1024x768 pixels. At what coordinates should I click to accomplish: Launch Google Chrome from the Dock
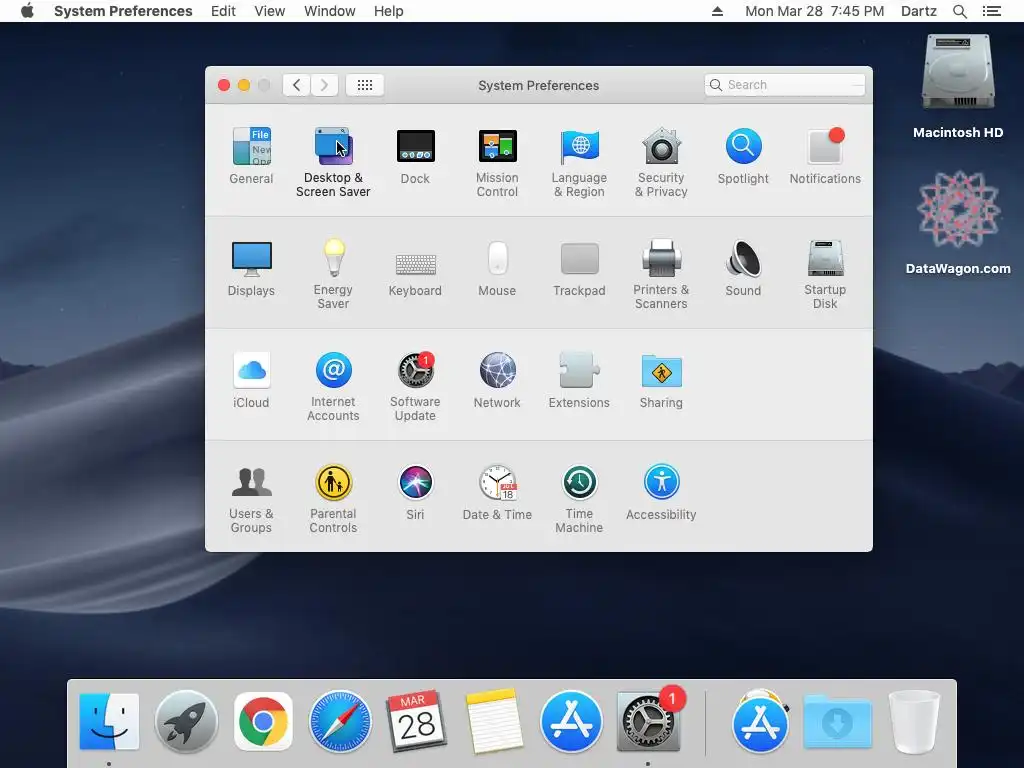[263, 722]
